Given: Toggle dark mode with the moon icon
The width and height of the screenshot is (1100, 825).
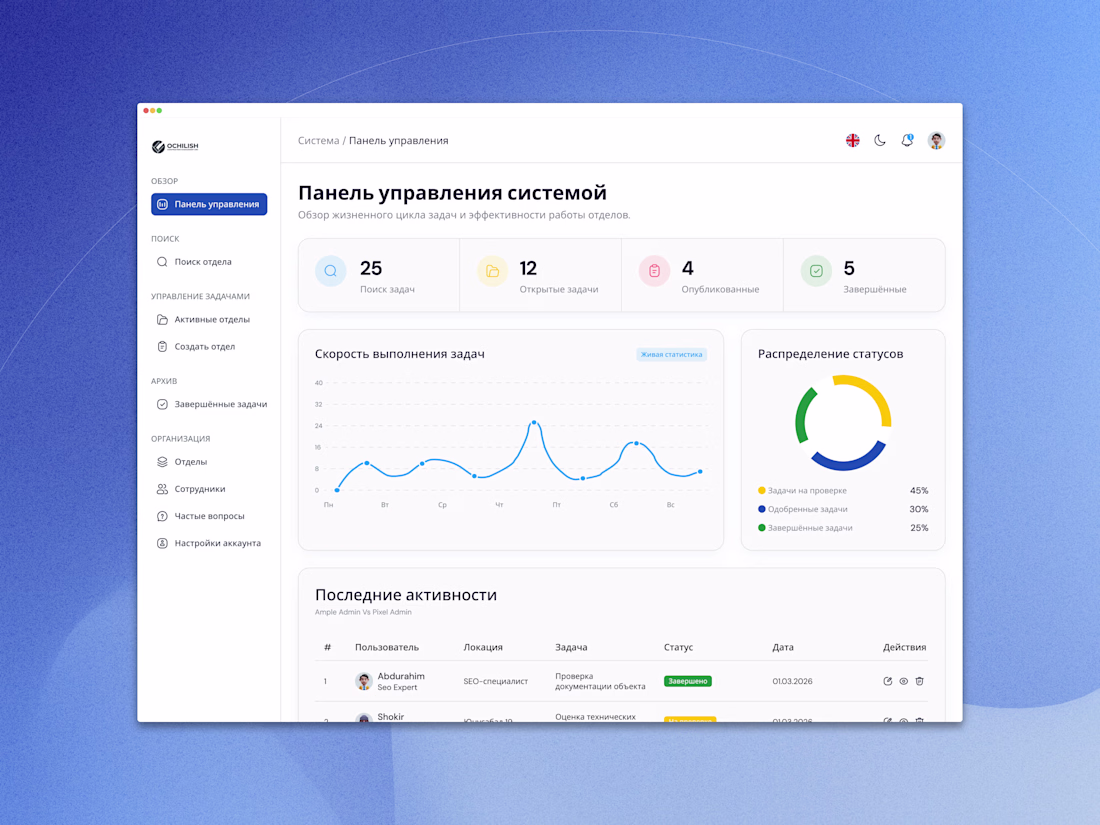Looking at the screenshot, I should (880, 140).
